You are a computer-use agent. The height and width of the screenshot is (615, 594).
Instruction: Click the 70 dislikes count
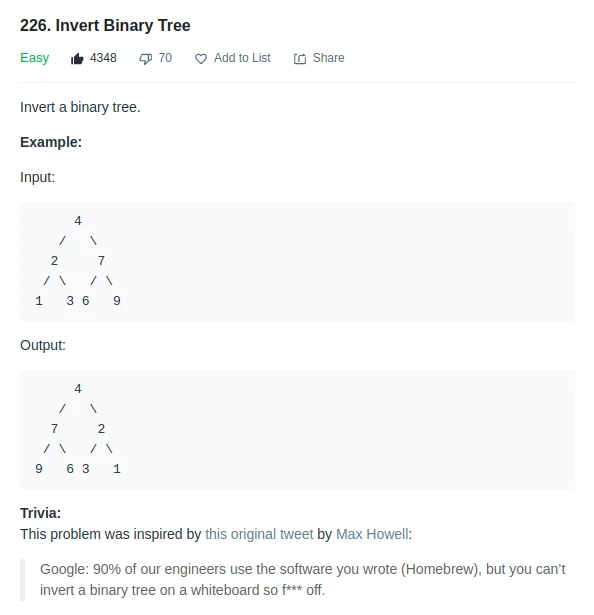(x=165, y=58)
